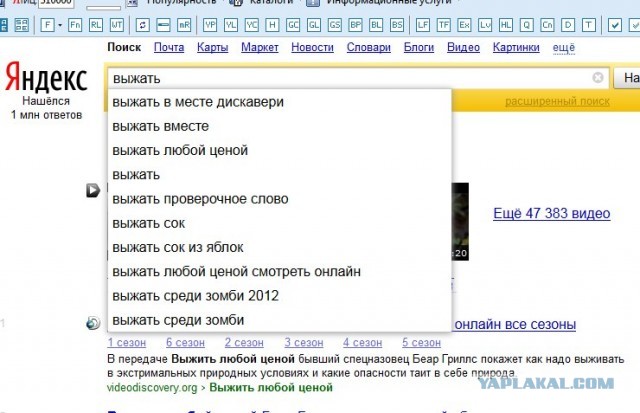Click the Cn toolbar icon
The height and width of the screenshot is (413, 640).
point(547,25)
